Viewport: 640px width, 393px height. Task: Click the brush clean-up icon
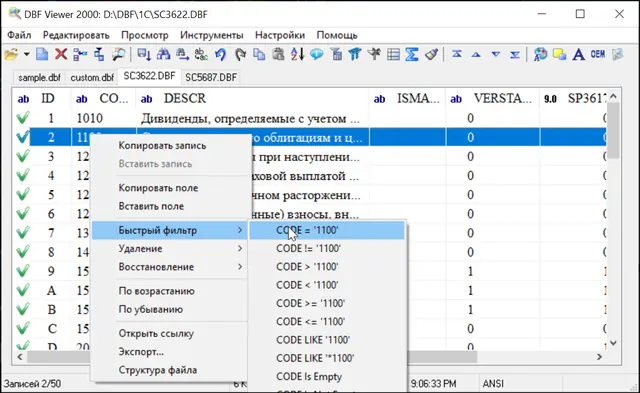(431, 54)
